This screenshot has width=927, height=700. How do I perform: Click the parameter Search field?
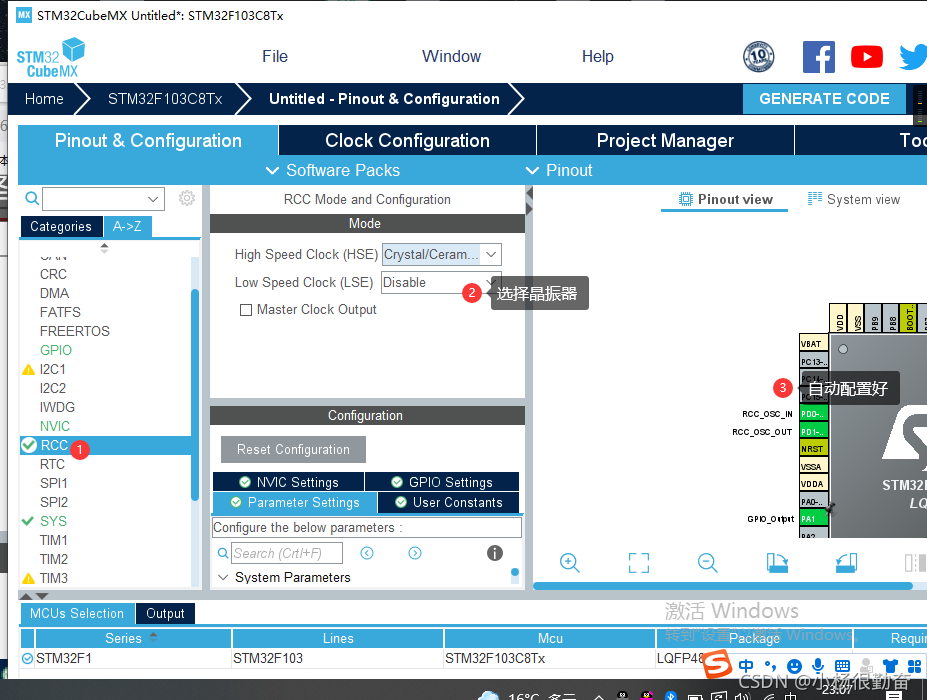(287, 553)
